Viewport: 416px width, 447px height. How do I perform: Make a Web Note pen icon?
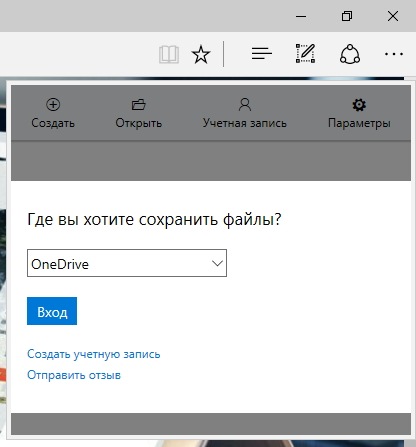[x=305, y=53]
